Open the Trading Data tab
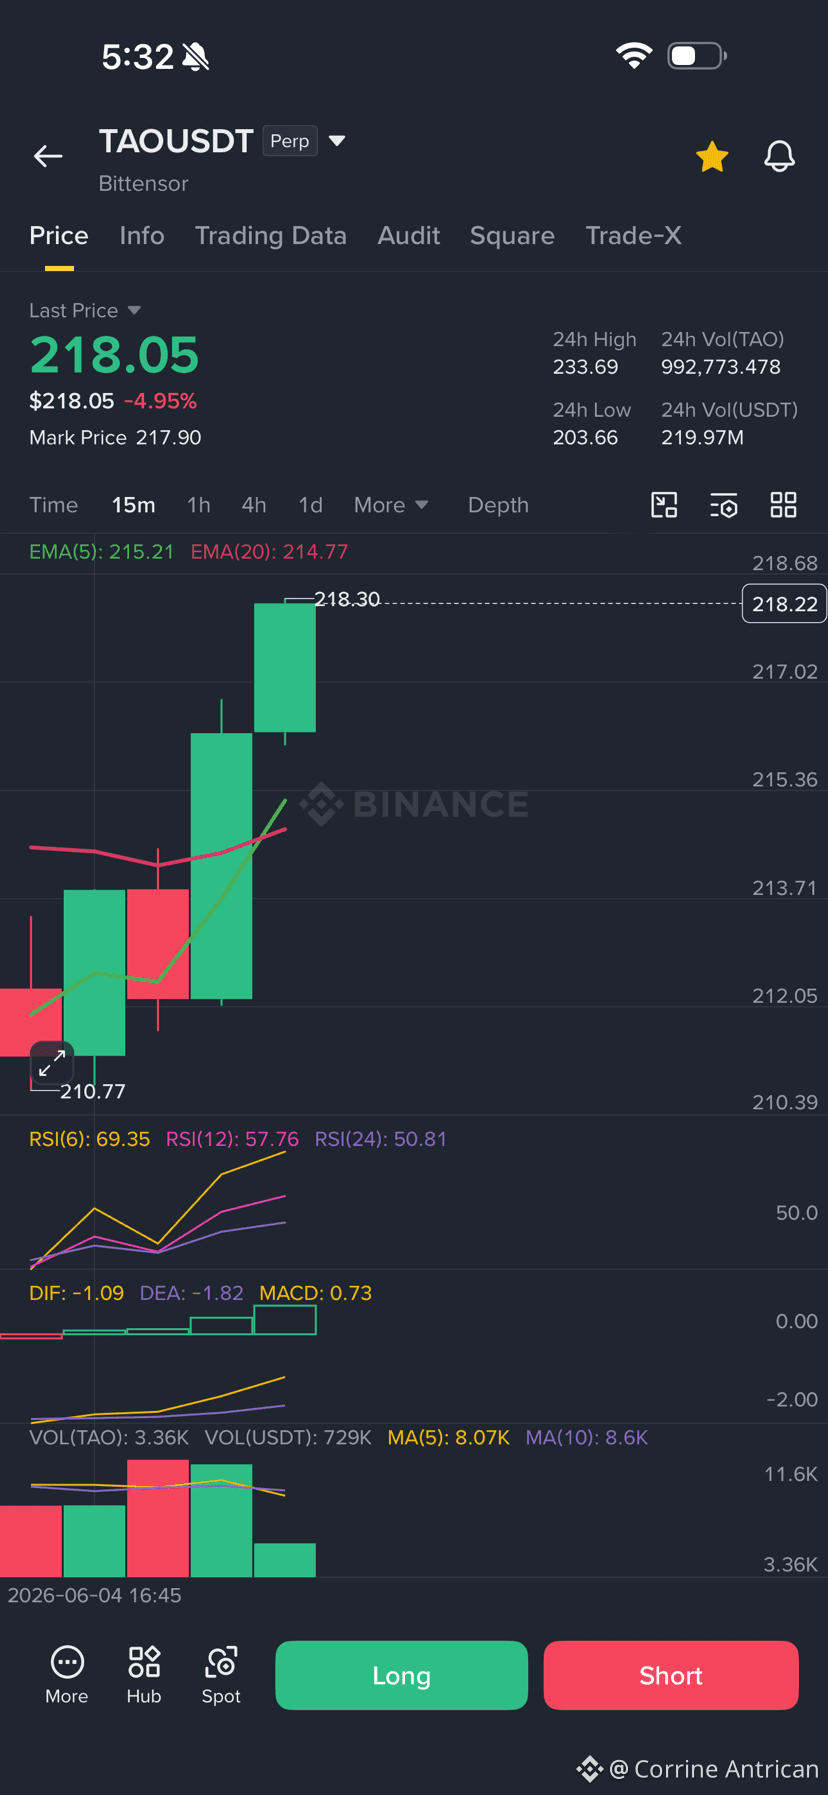The image size is (828, 1795). [271, 236]
